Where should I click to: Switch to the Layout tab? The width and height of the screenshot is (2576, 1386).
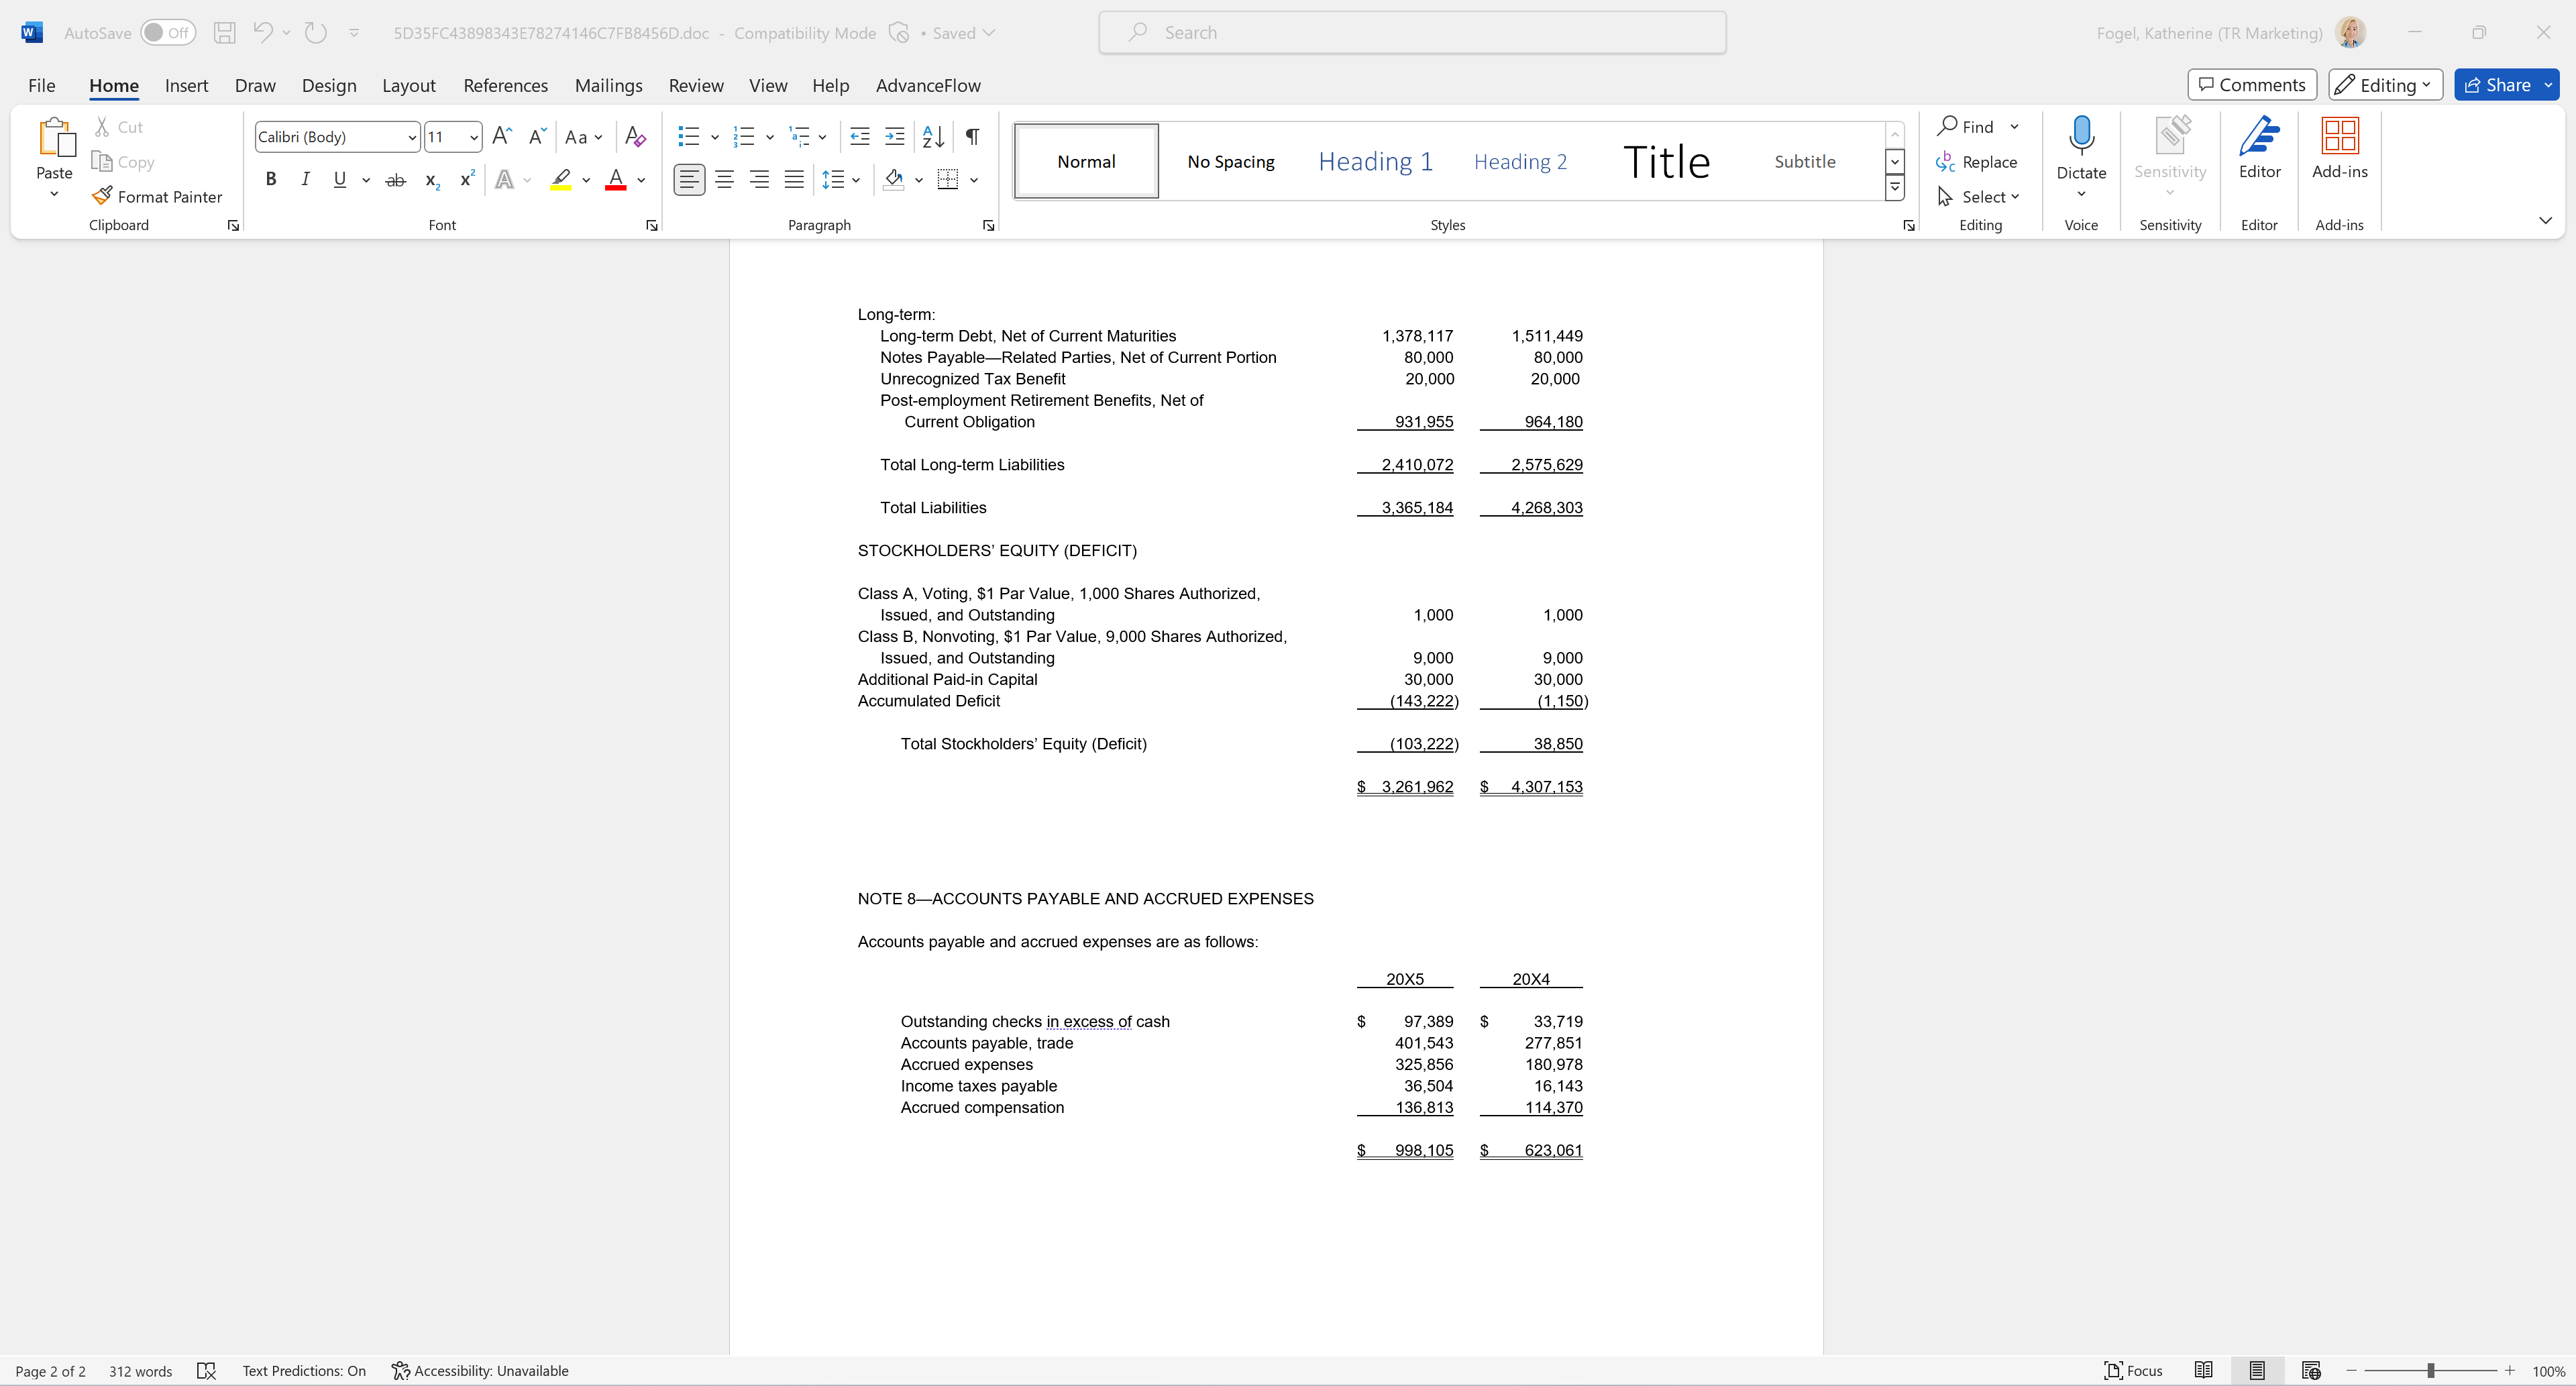click(408, 85)
